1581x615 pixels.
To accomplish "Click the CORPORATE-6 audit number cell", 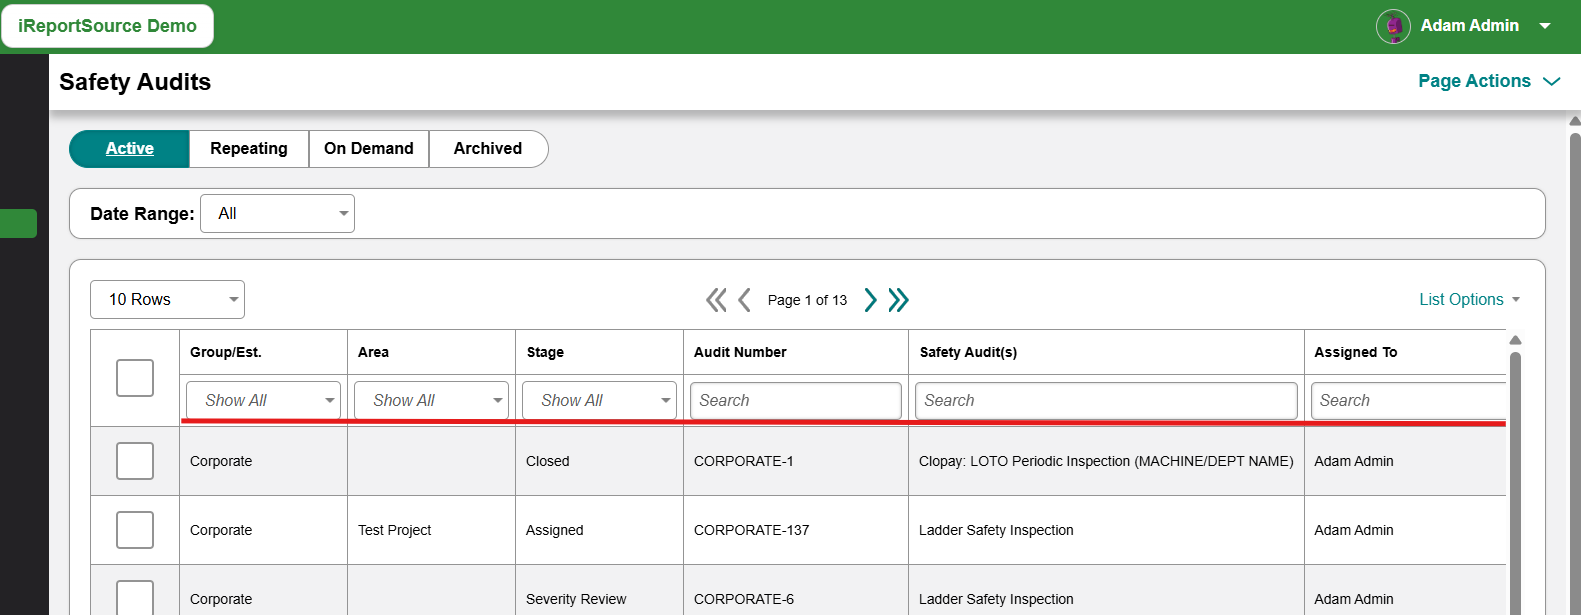I will click(x=744, y=599).
